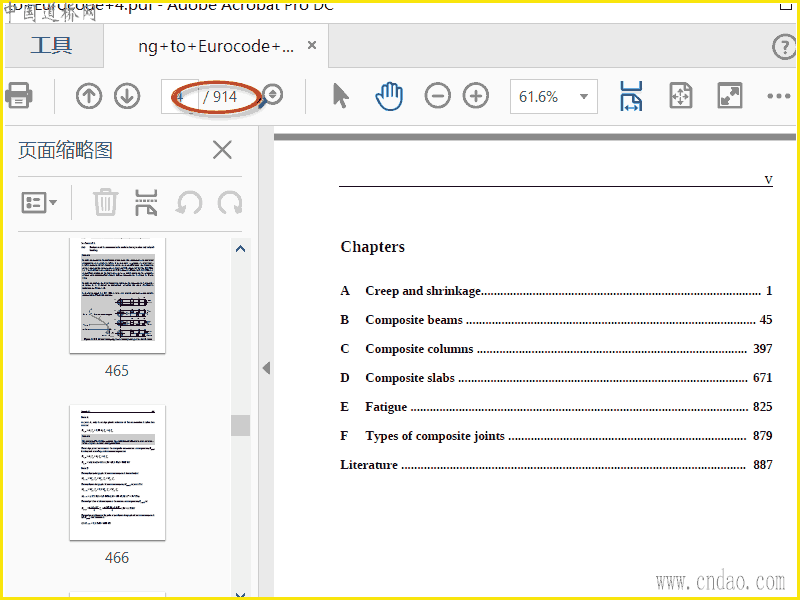Click the panel's page layout icon beside trash
800x600 pixels.
pos(146,203)
